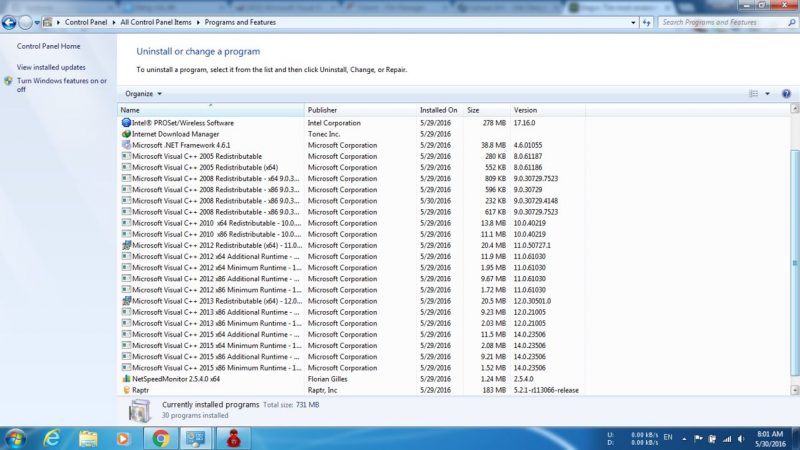Select the Raptr program icon
Image resolution: width=800 pixels, height=450 pixels.
(126, 390)
